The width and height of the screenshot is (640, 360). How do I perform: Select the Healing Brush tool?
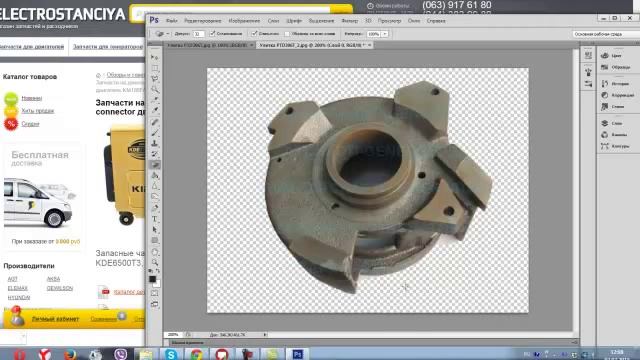[155, 122]
